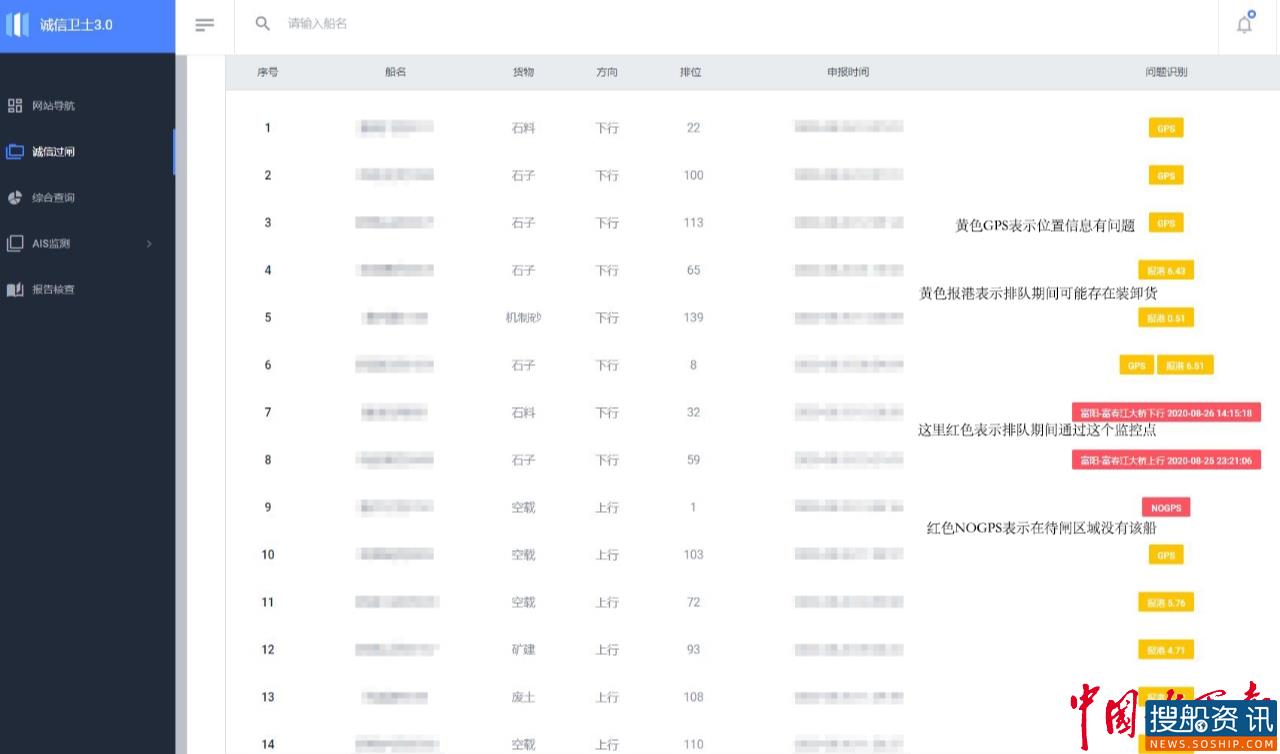Image resolution: width=1280 pixels, height=754 pixels.
Task: Click queue position 59
Action: (x=694, y=460)
